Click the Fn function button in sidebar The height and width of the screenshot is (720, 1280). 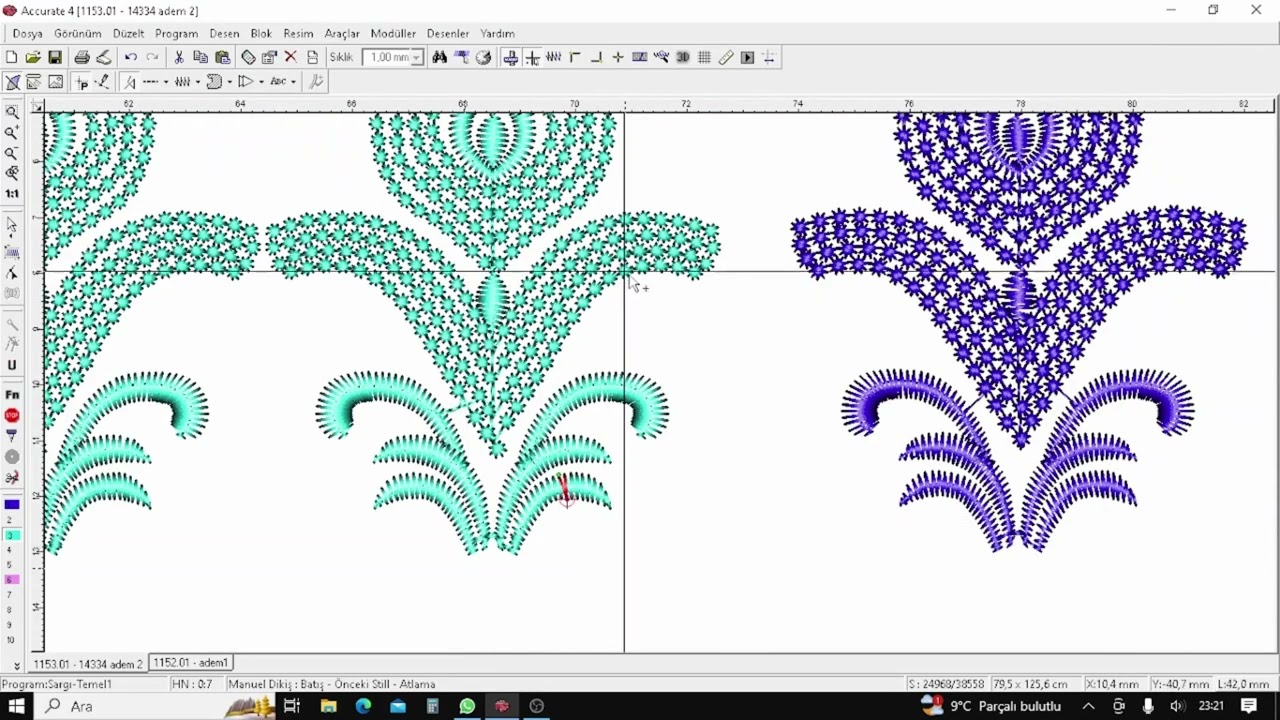pyautogui.click(x=12, y=395)
